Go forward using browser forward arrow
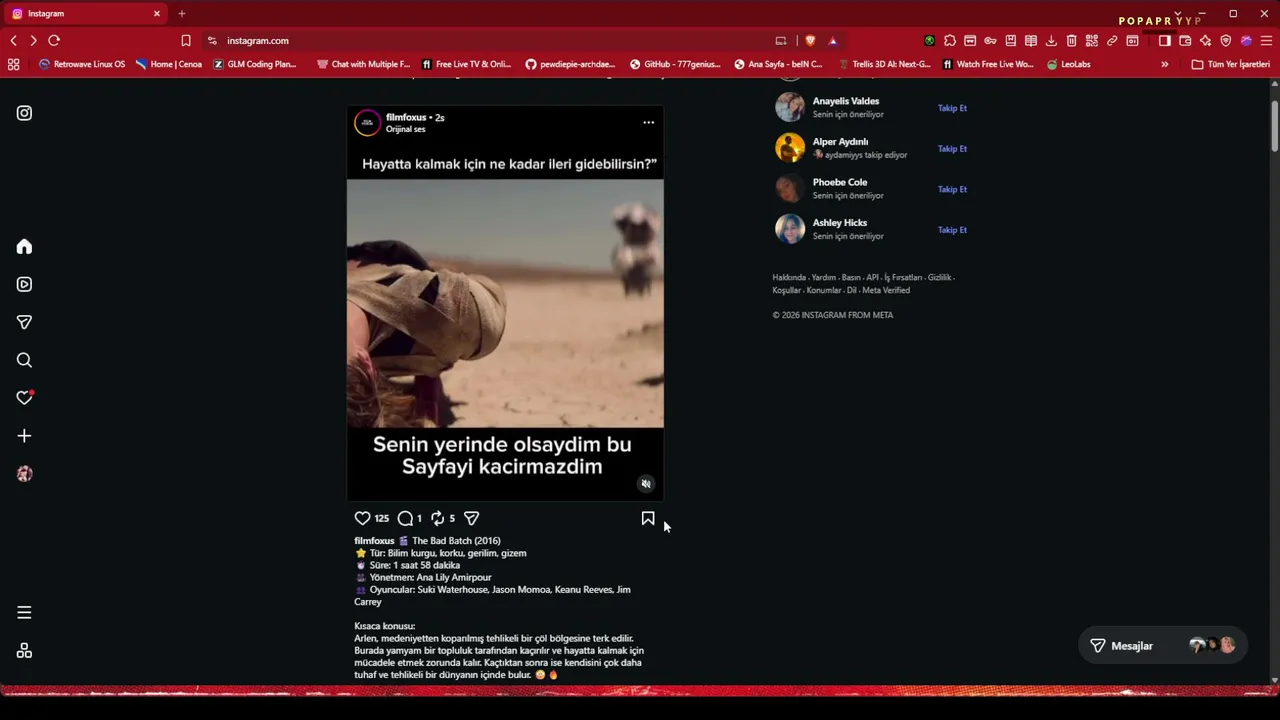This screenshot has width=1280, height=720. tap(33, 41)
